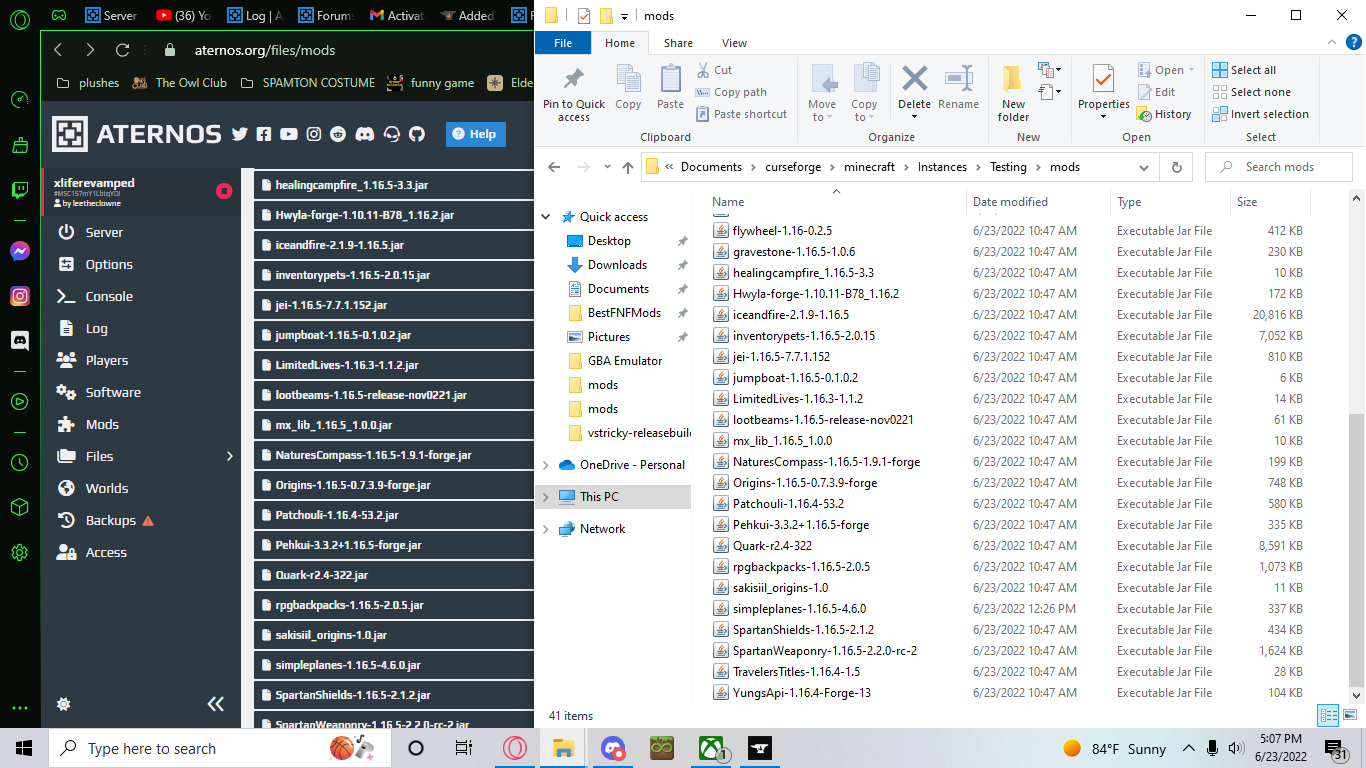Open The Owl Club bookmark
This screenshot has width=1366, height=768.
click(180, 83)
